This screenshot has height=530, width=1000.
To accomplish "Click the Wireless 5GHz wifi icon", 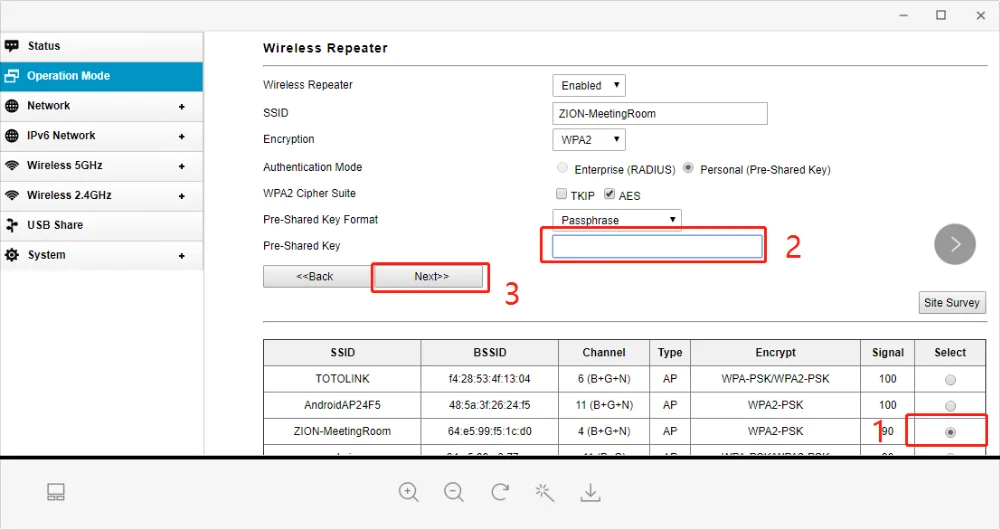I will [x=11, y=166].
